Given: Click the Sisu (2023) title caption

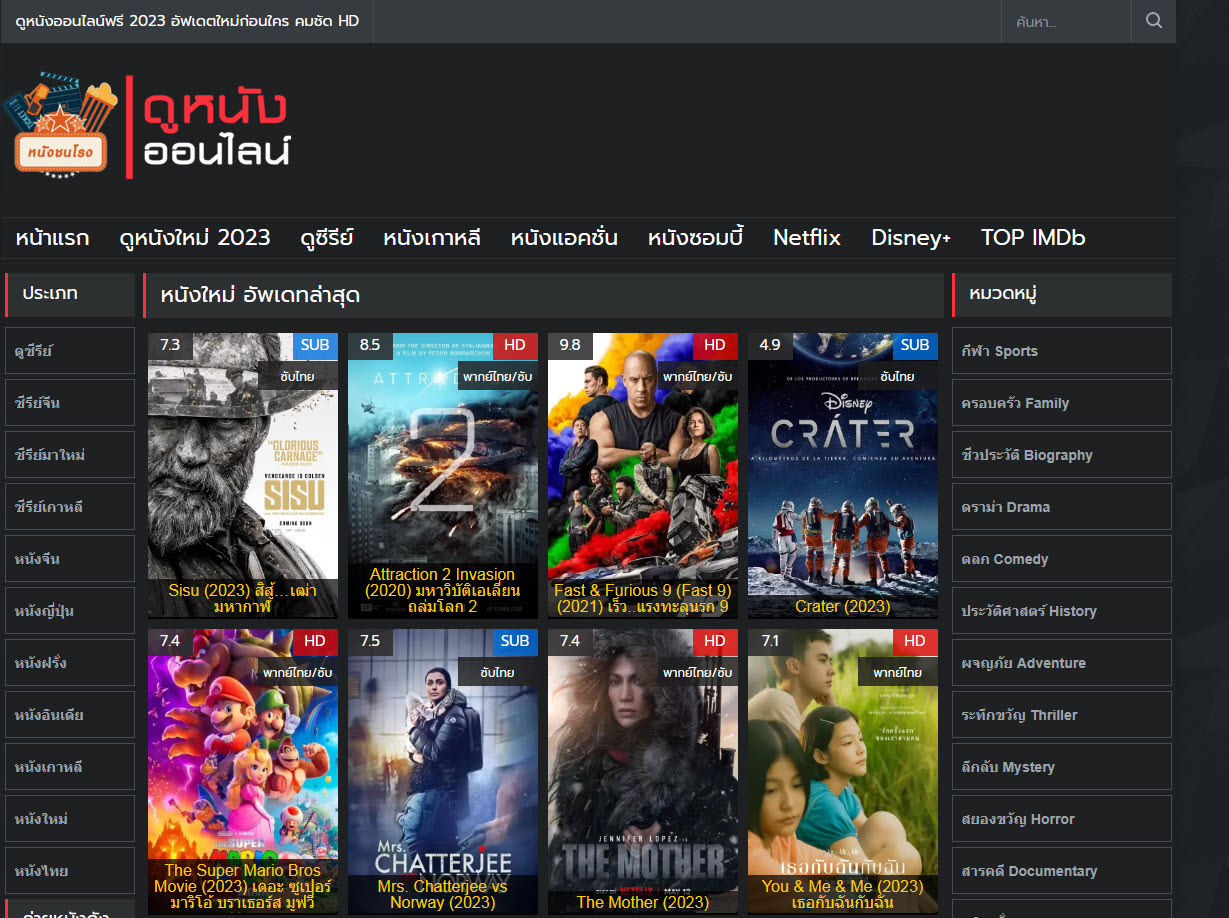Looking at the screenshot, I should 243,598.
